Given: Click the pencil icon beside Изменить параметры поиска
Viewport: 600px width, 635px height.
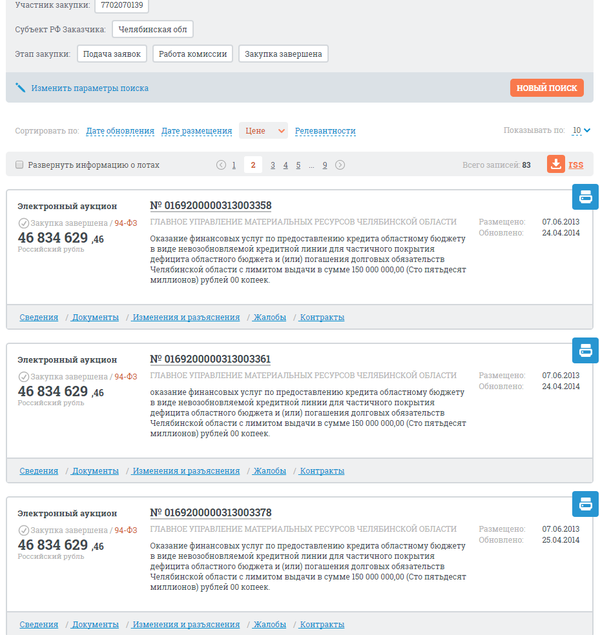Looking at the screenshot, I should pyautogui.click(x=20, y=88).
